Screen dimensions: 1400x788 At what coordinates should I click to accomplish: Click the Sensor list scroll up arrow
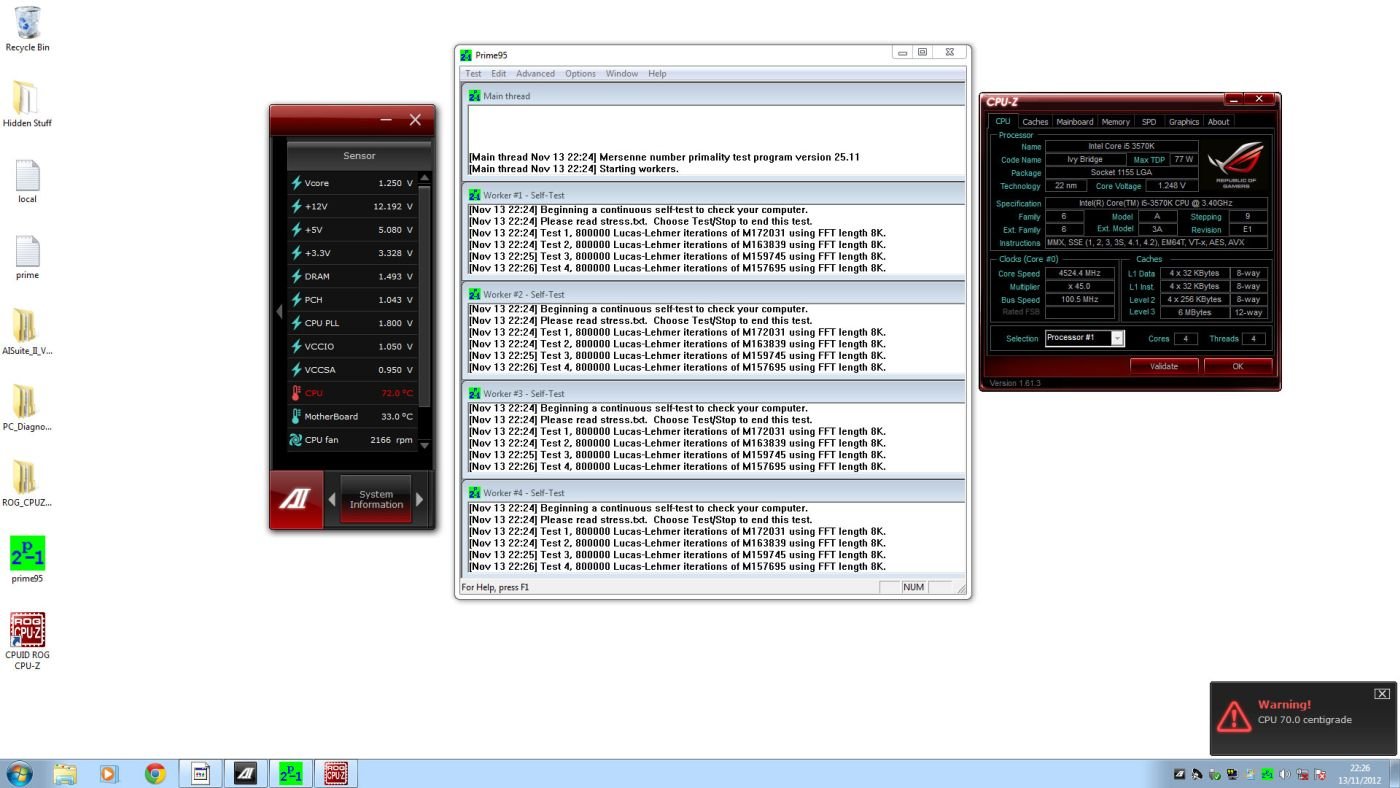point(425,178)
